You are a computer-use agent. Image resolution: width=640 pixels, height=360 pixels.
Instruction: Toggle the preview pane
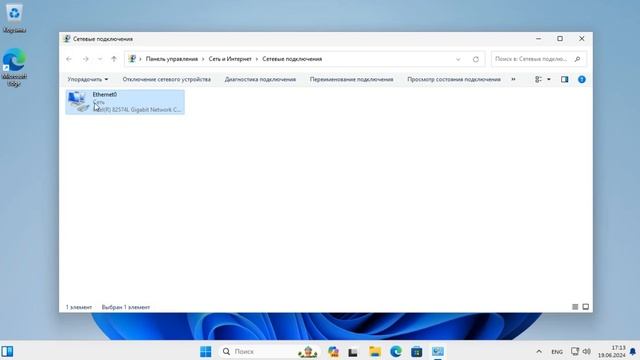564,79
